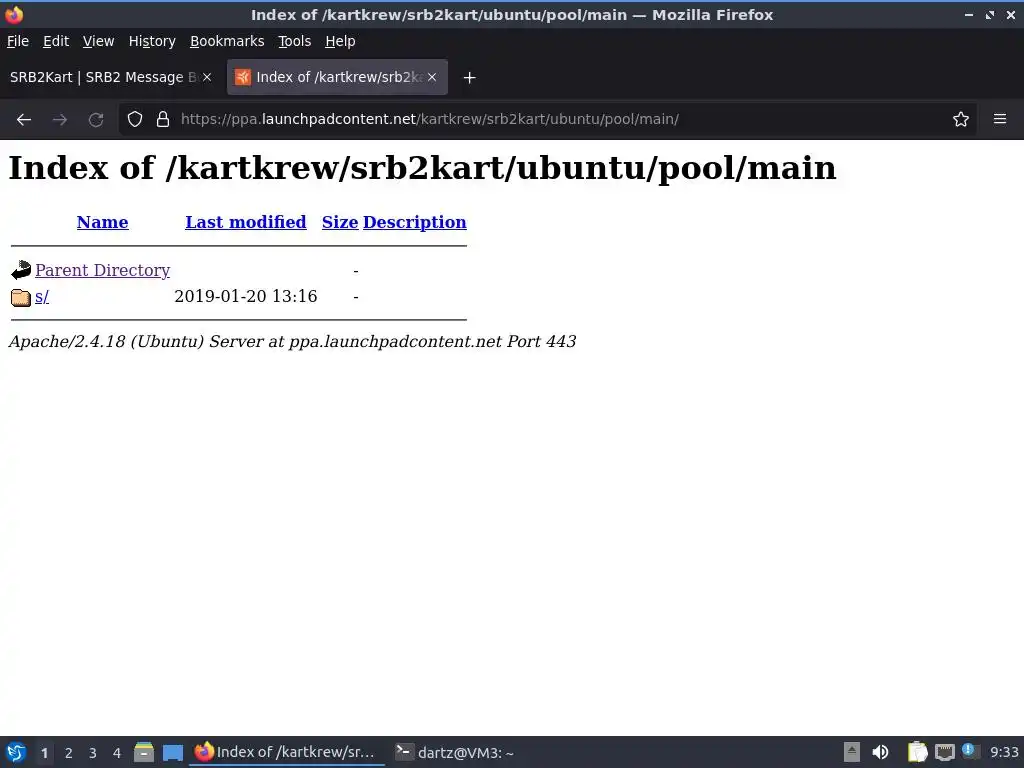Open the Firefox hamburger application menu

tap(1000, 120)
